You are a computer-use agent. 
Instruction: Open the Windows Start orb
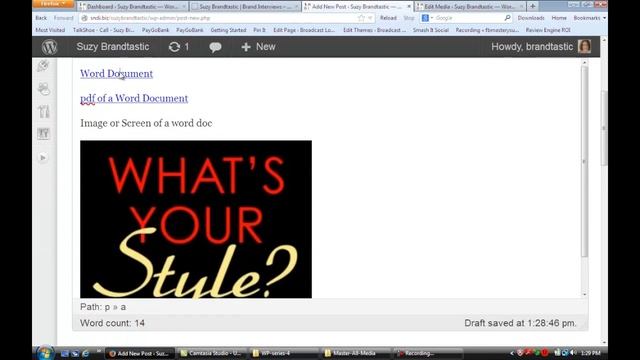[45, 353]
